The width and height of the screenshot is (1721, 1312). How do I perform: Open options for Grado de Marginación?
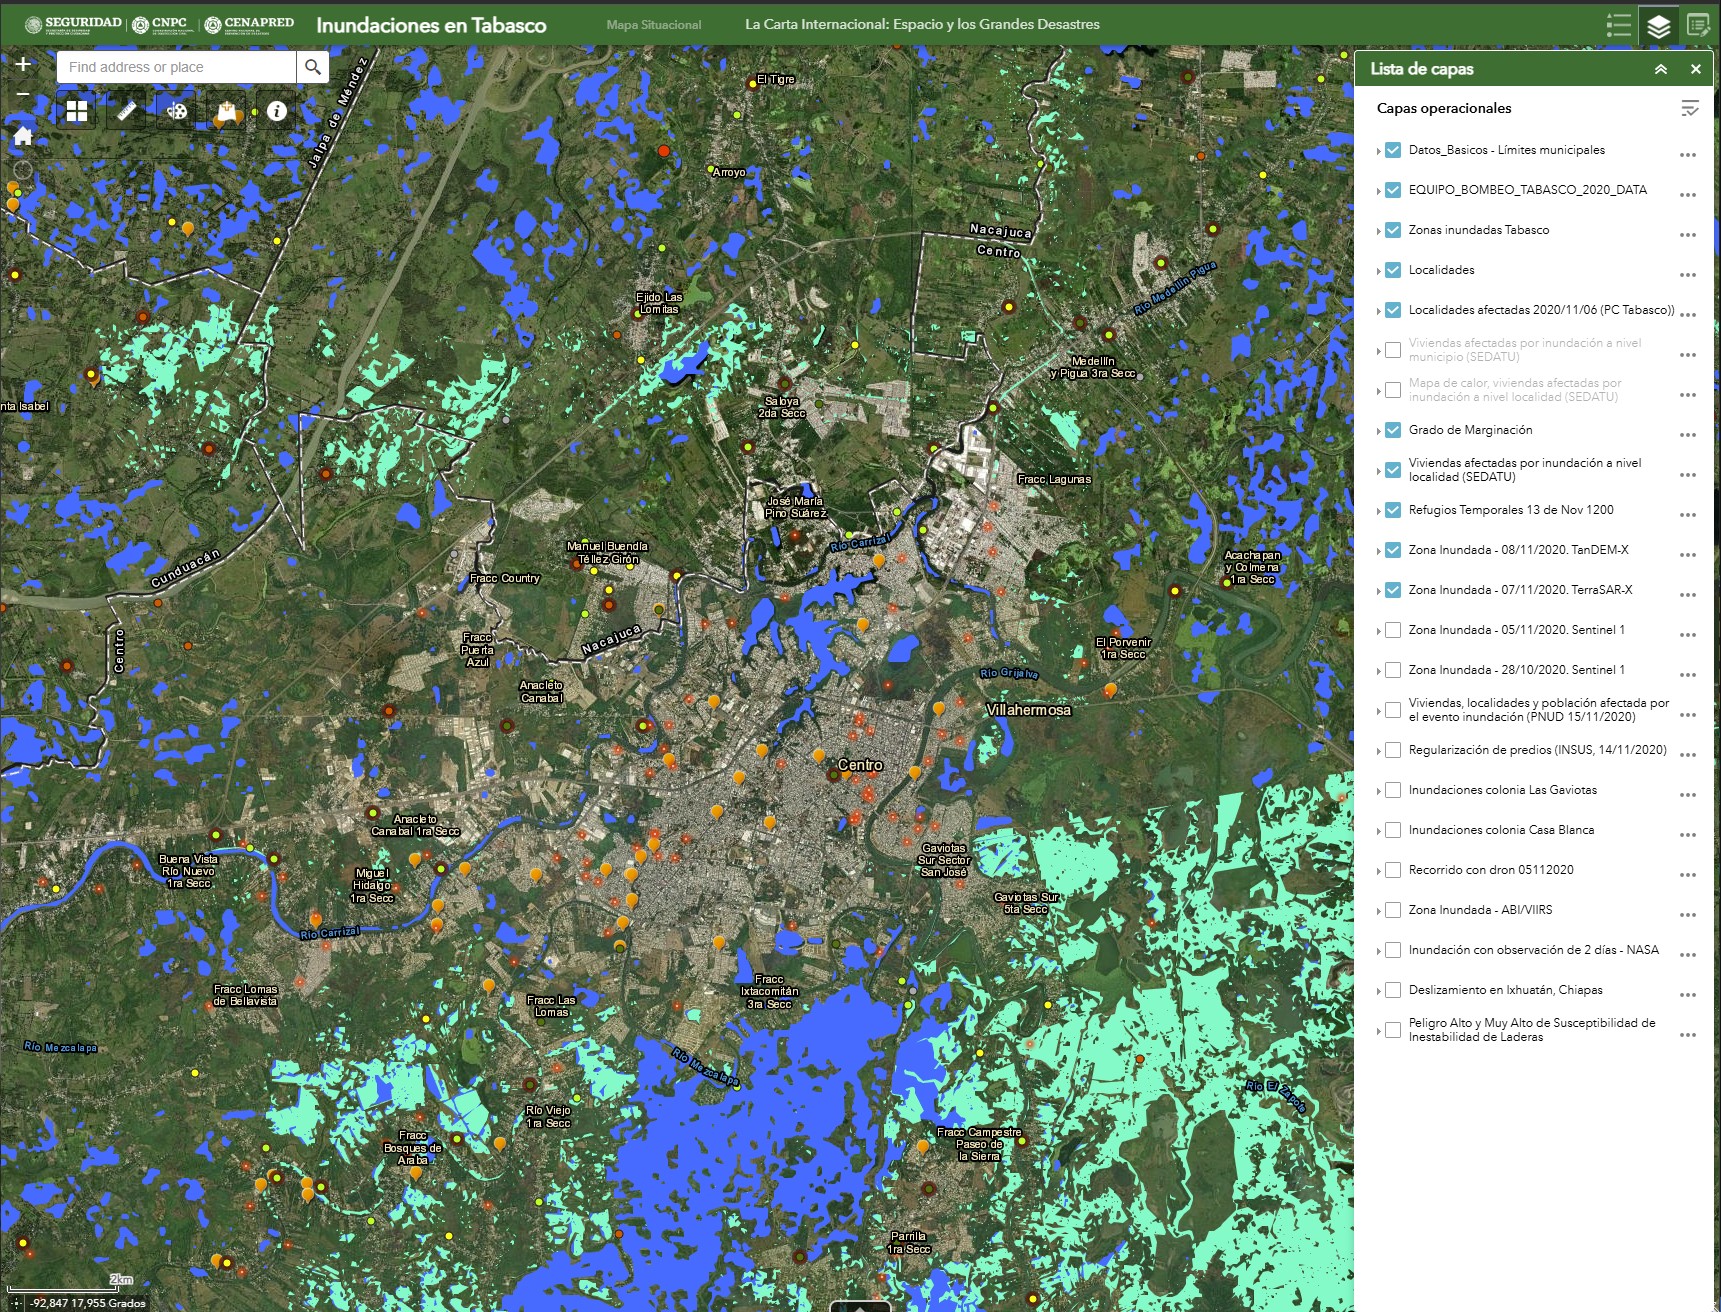coord(1688,435)
